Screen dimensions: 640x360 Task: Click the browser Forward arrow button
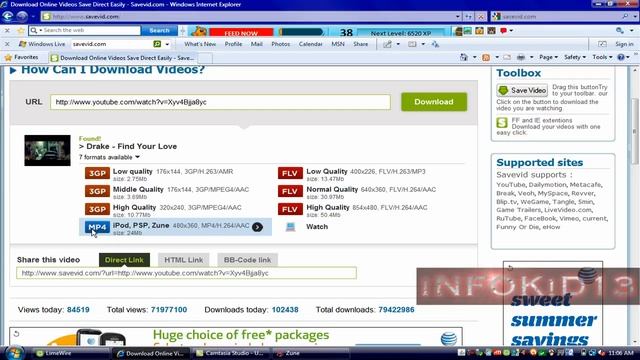(22, 16)
